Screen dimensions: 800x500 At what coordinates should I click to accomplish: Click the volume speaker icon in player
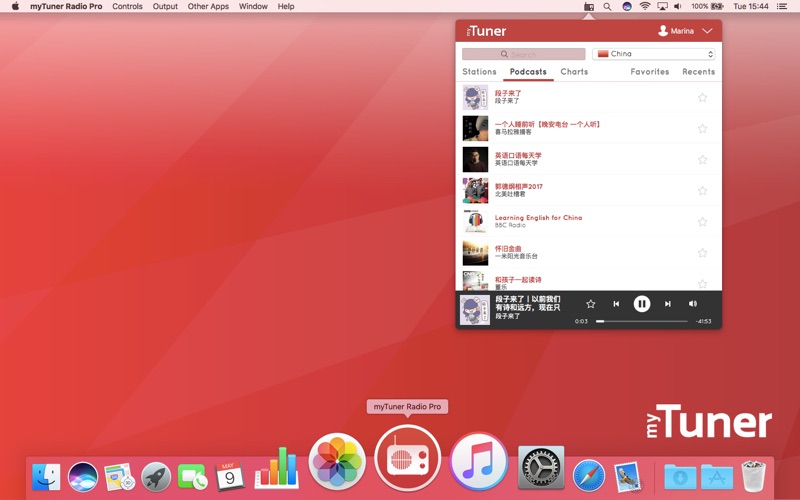tap(693, 304)
